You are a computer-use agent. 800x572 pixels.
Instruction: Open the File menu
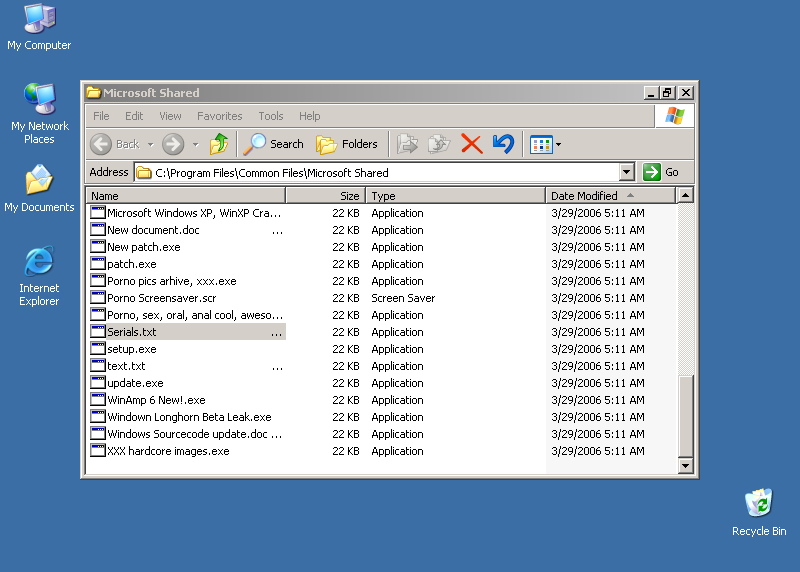pos(101,116)
